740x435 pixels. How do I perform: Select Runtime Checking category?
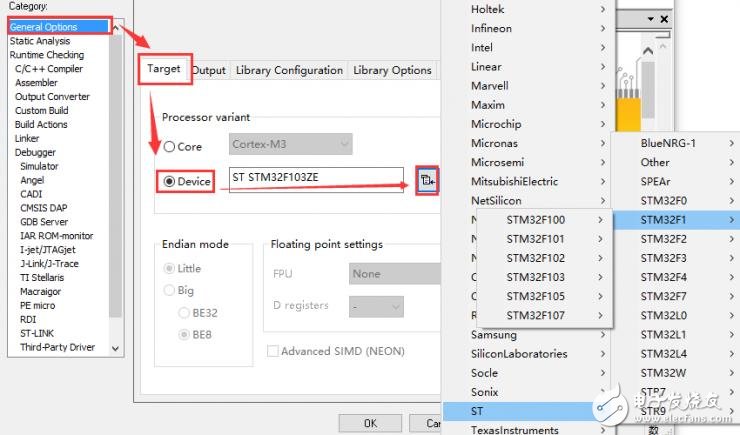point(47,55)
